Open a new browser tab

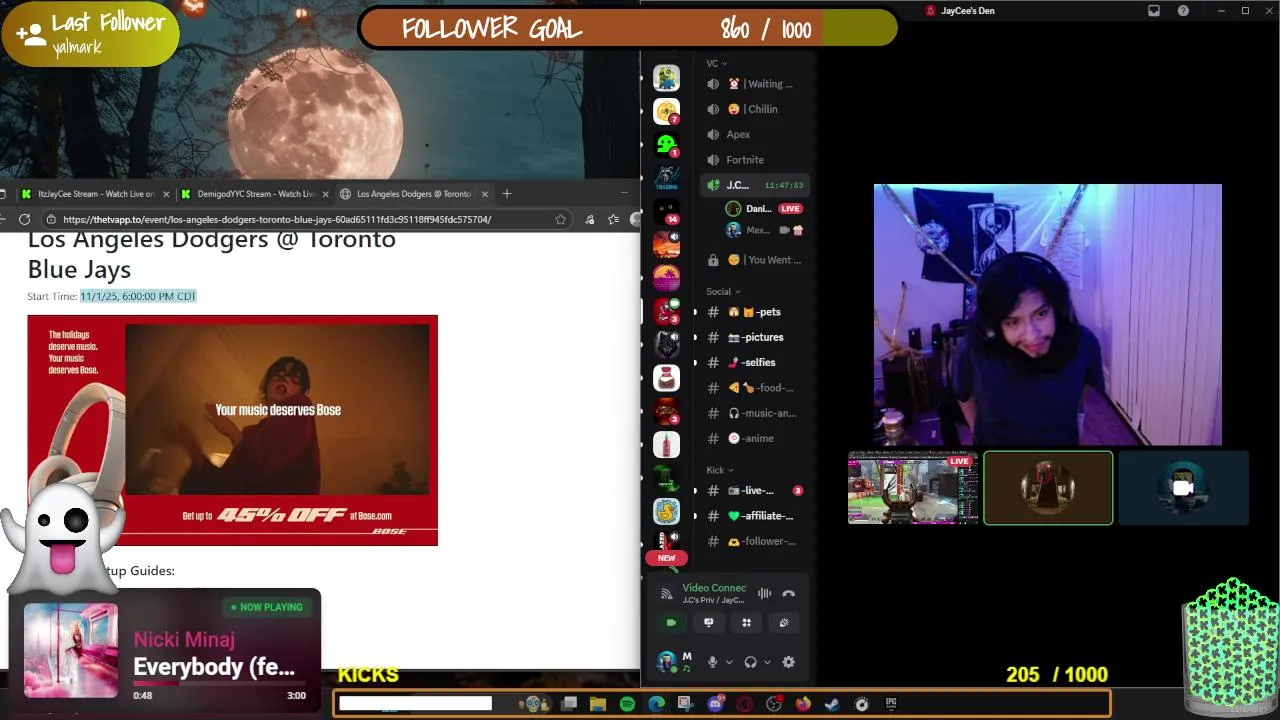click(x=507, y=194)
